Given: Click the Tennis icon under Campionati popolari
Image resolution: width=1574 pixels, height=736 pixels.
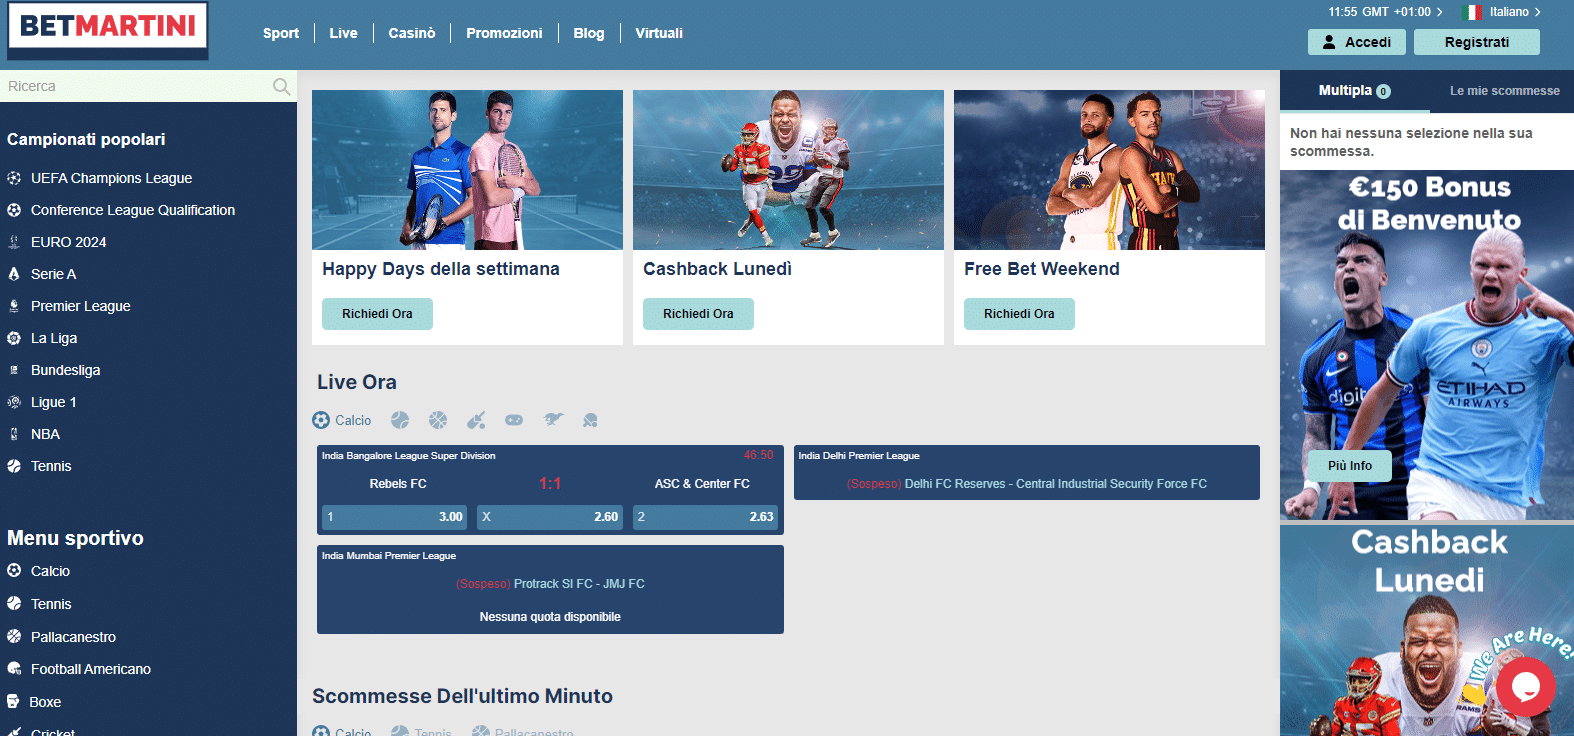Looking at the screenshot, I should pyautogui.click(x=14, y=466).
